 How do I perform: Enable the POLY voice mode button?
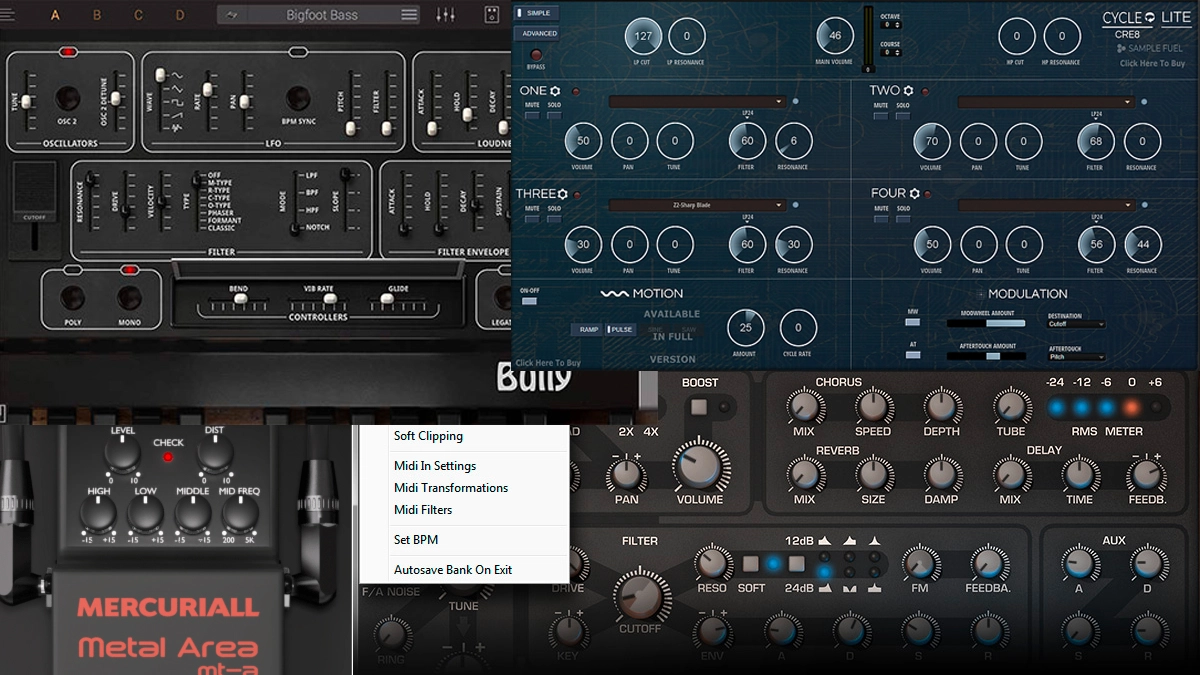click(x=71, y=297)
